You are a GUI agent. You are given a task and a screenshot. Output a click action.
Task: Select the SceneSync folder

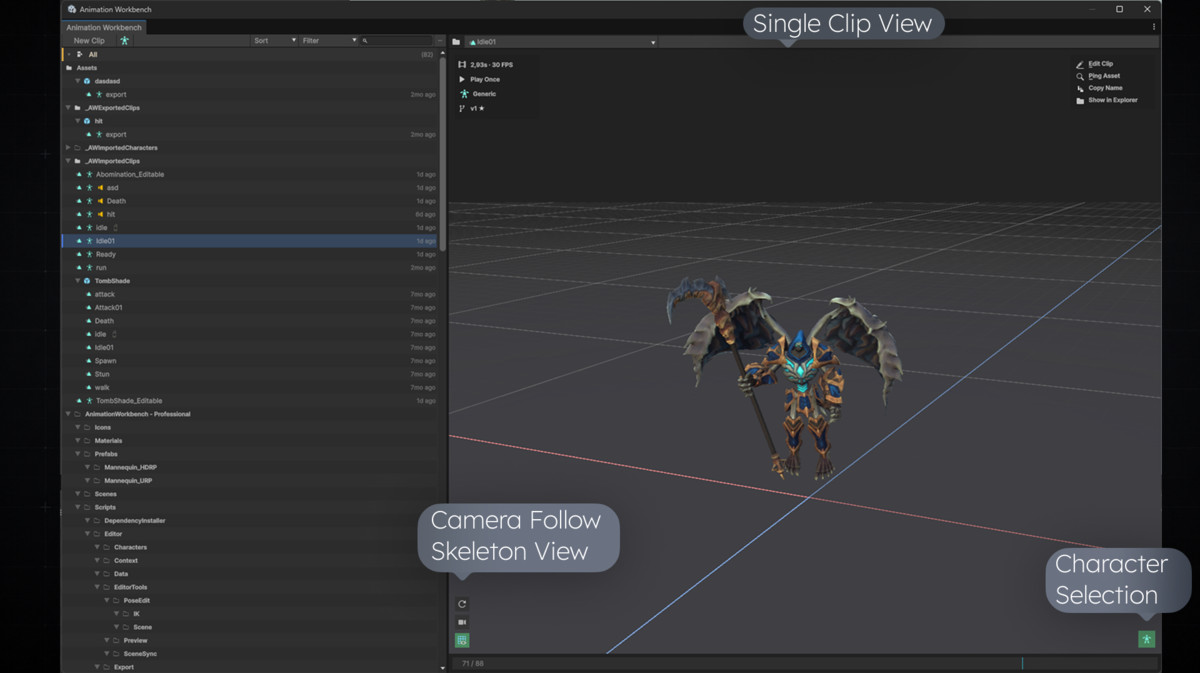(x=250, y=654)
